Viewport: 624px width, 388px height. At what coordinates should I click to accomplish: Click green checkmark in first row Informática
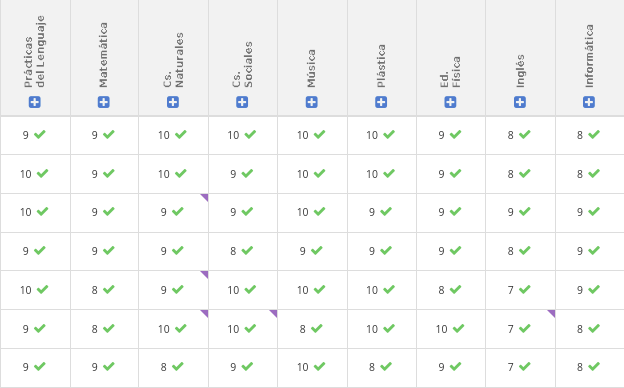[594, 135]
